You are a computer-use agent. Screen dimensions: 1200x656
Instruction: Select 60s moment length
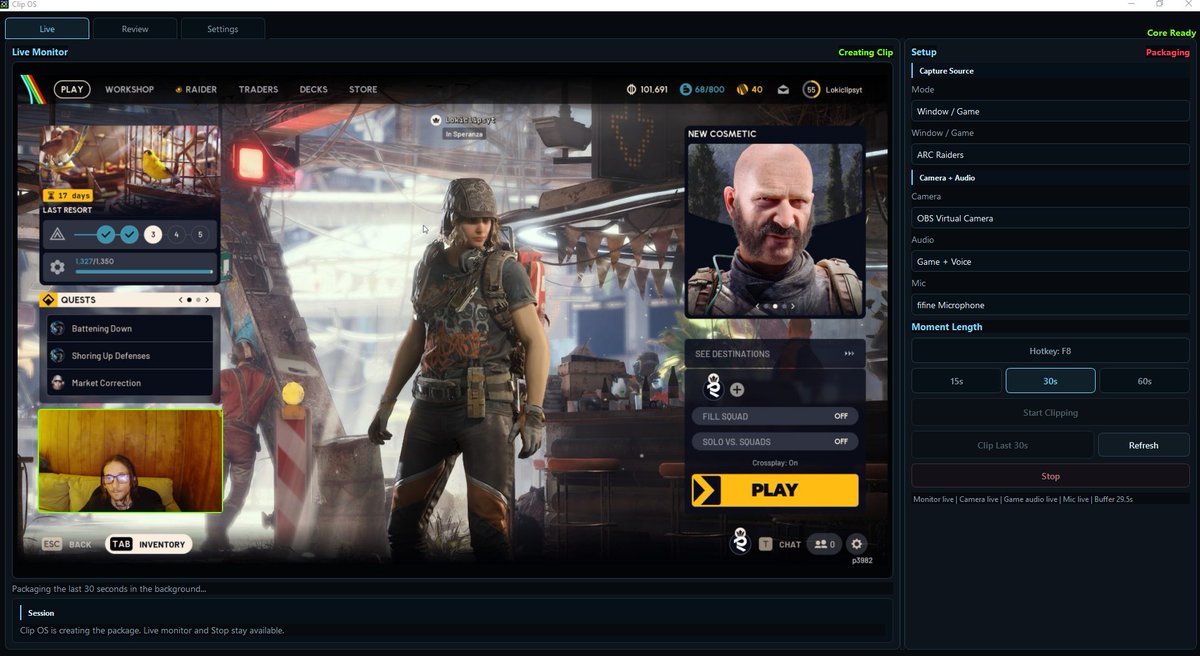pyautogui.click(x=1144, y=381)
